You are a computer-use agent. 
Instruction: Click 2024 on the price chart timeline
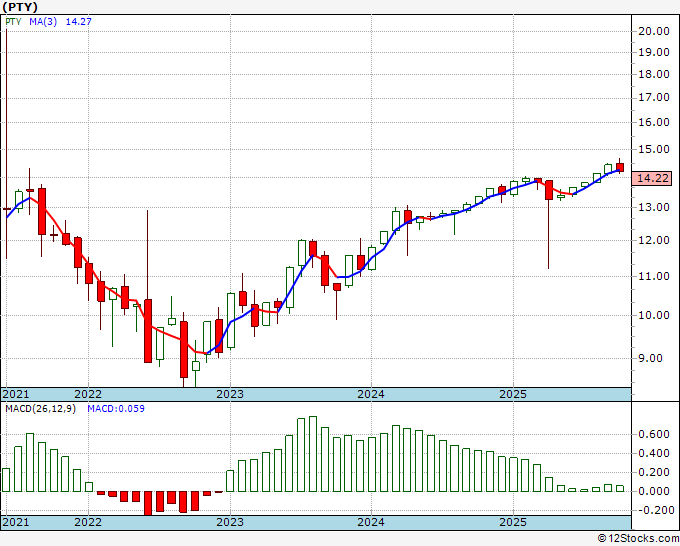tap(371, 394)
